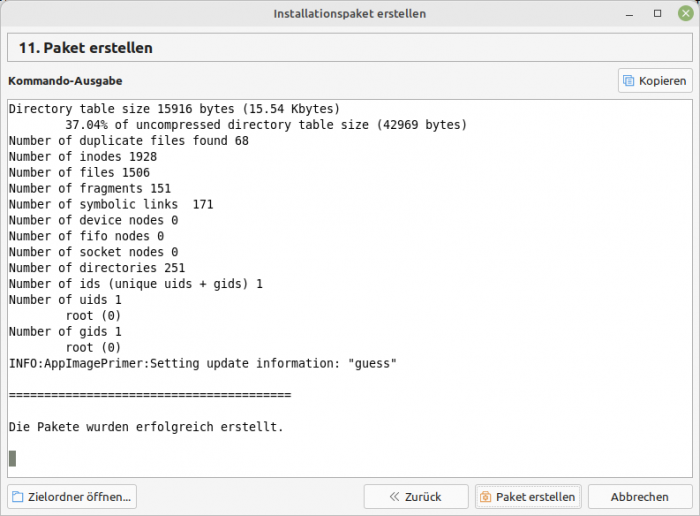Click the 'Die Pakete wurden erfolgreich erstellt.' line
The height and width of the screenshot is (516, 700).
click(x=146, y=427)
